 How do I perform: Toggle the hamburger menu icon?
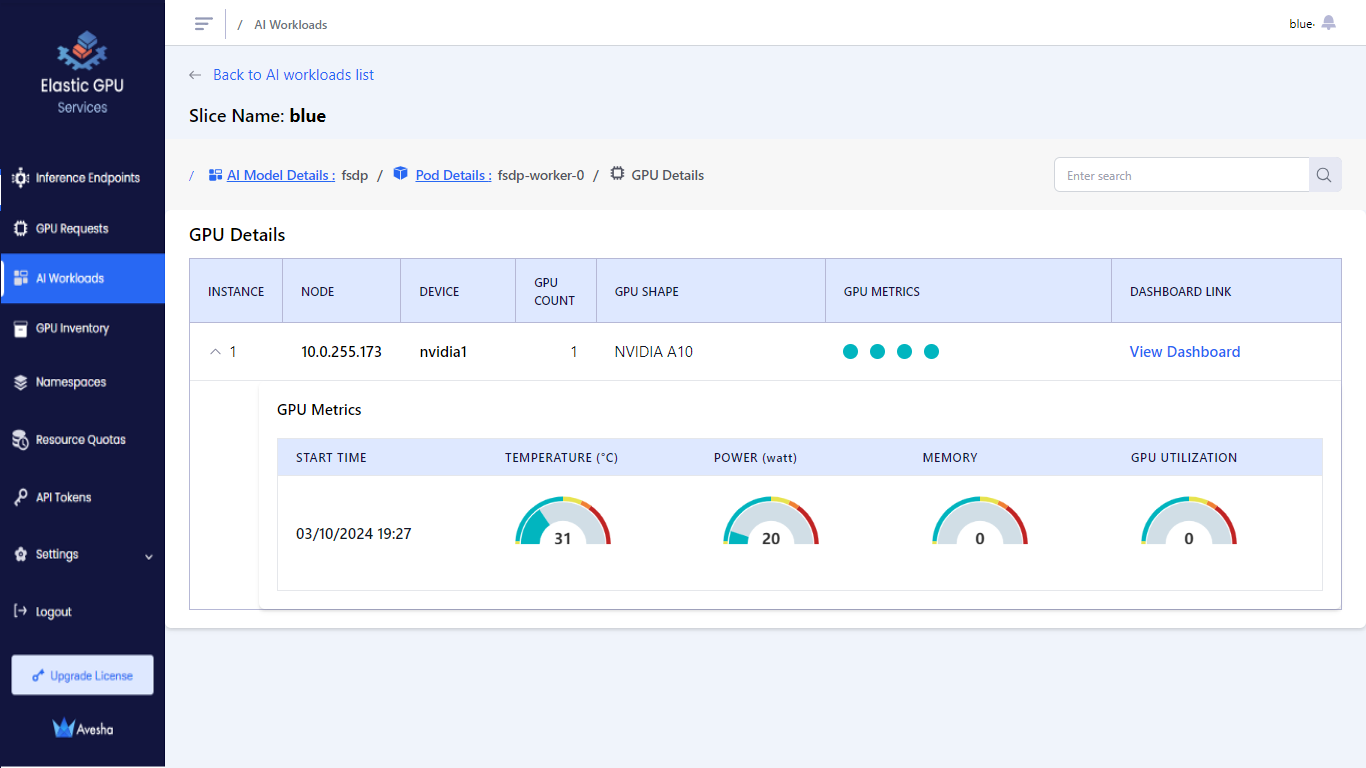point(204,24)
